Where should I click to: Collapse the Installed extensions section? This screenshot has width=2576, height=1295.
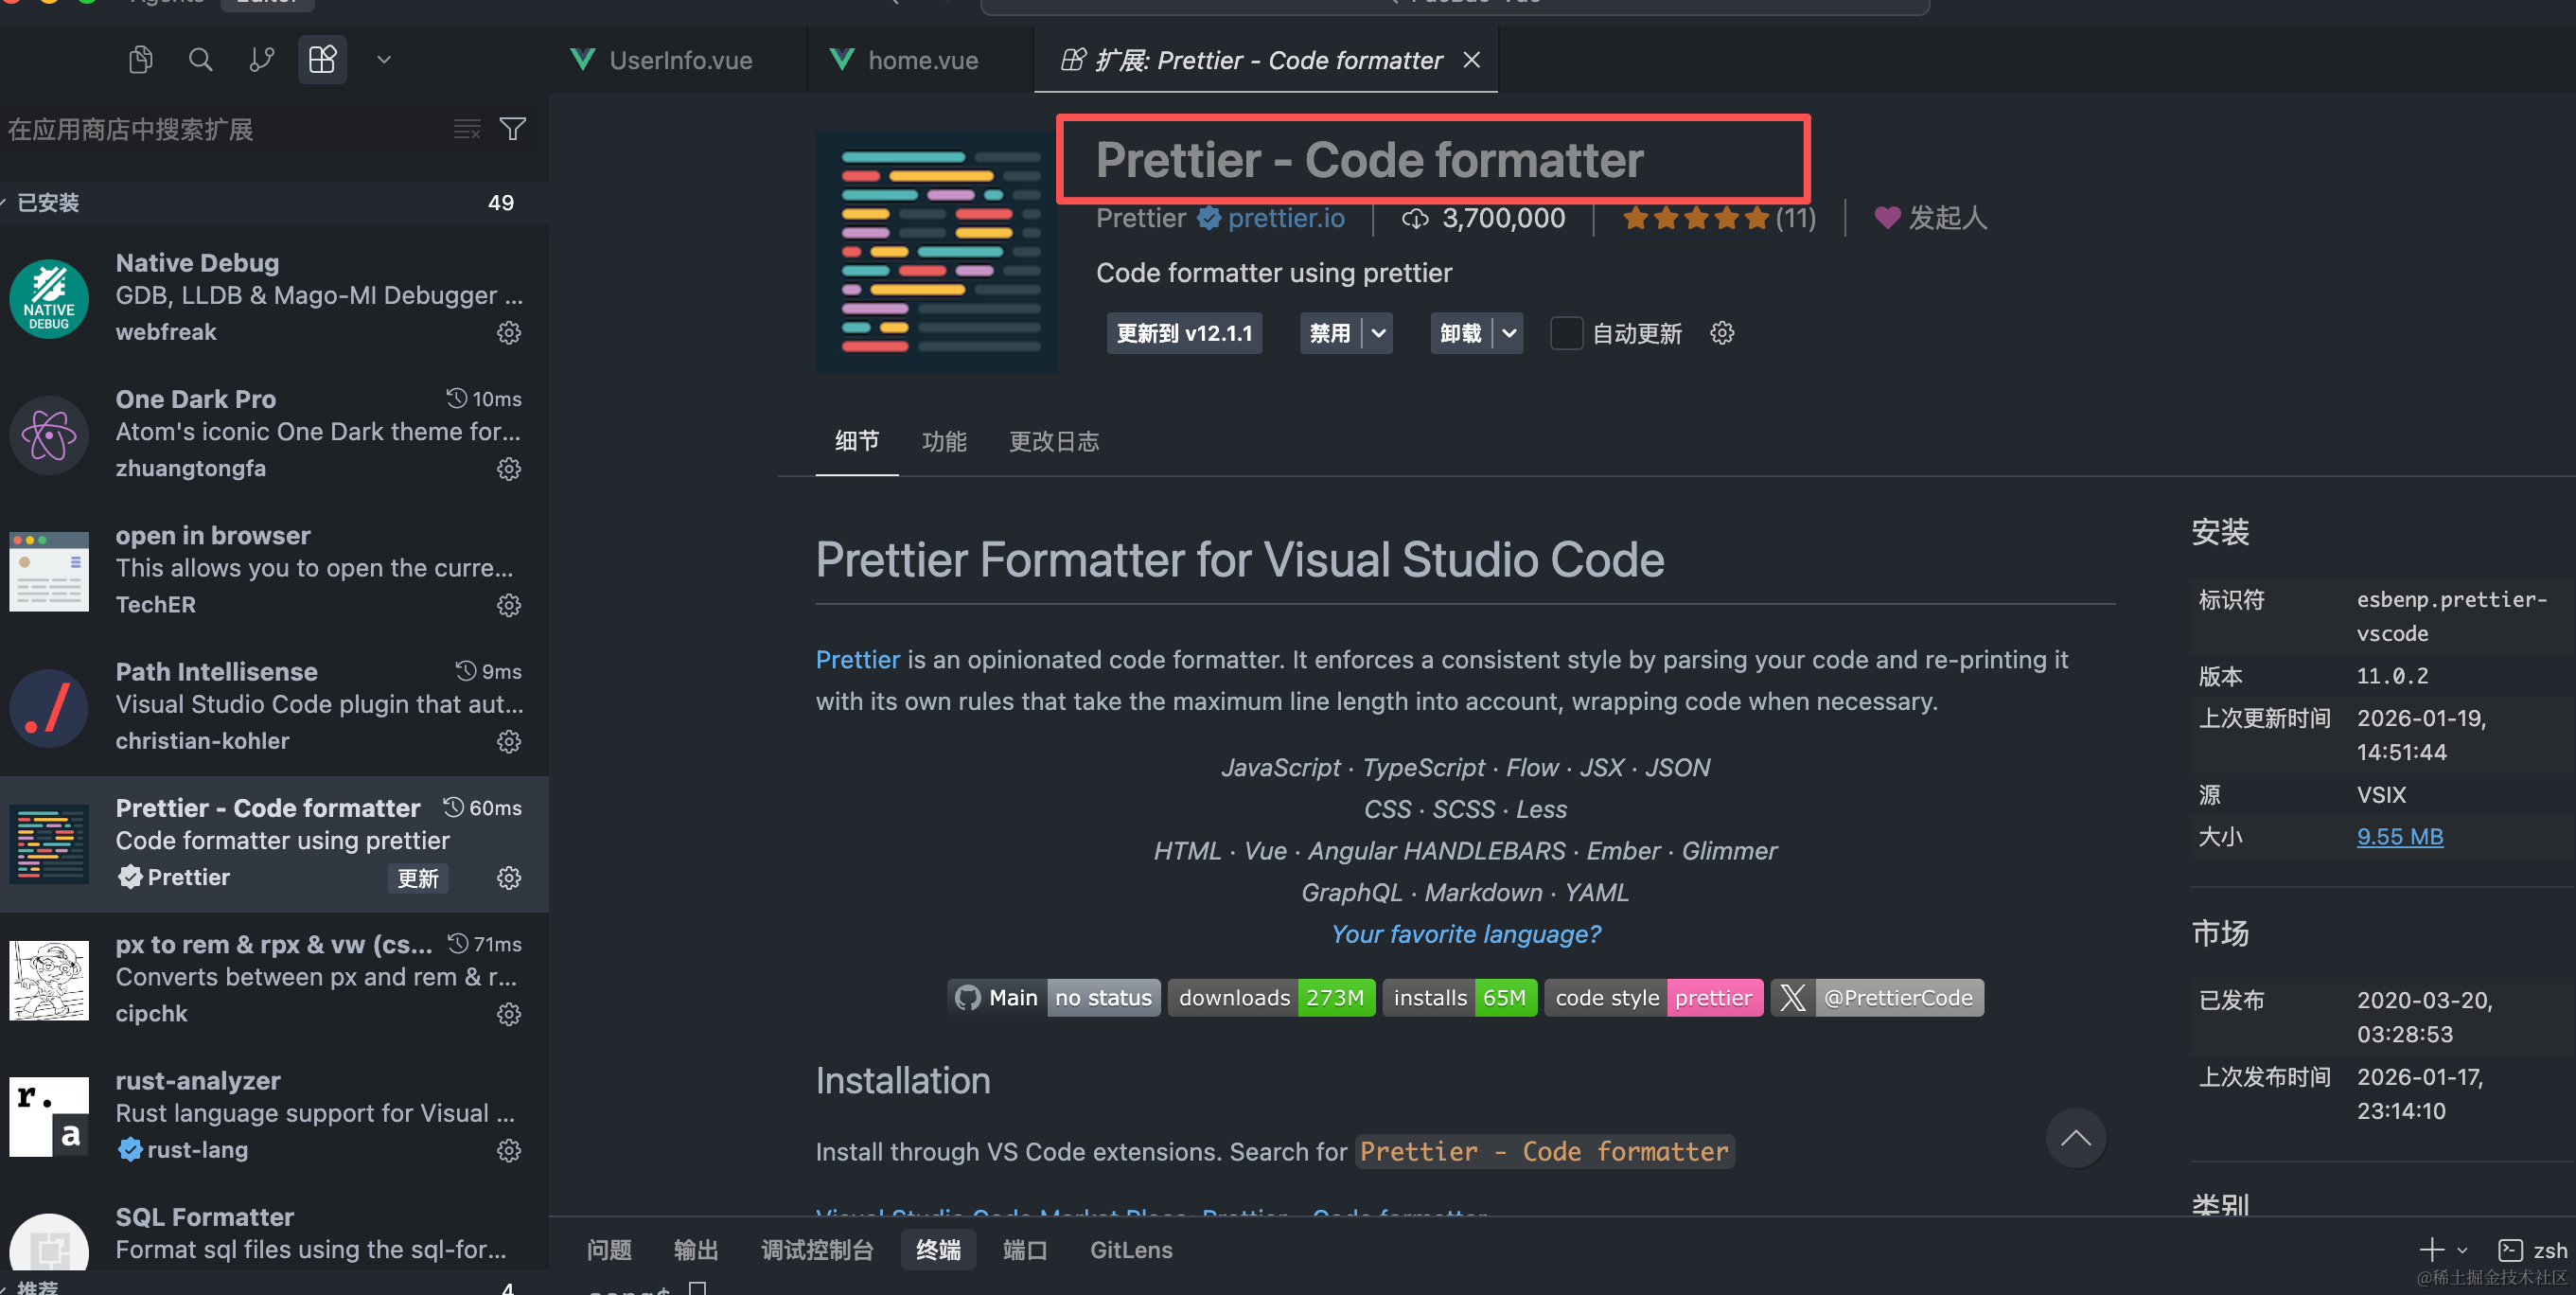(47, 203)
